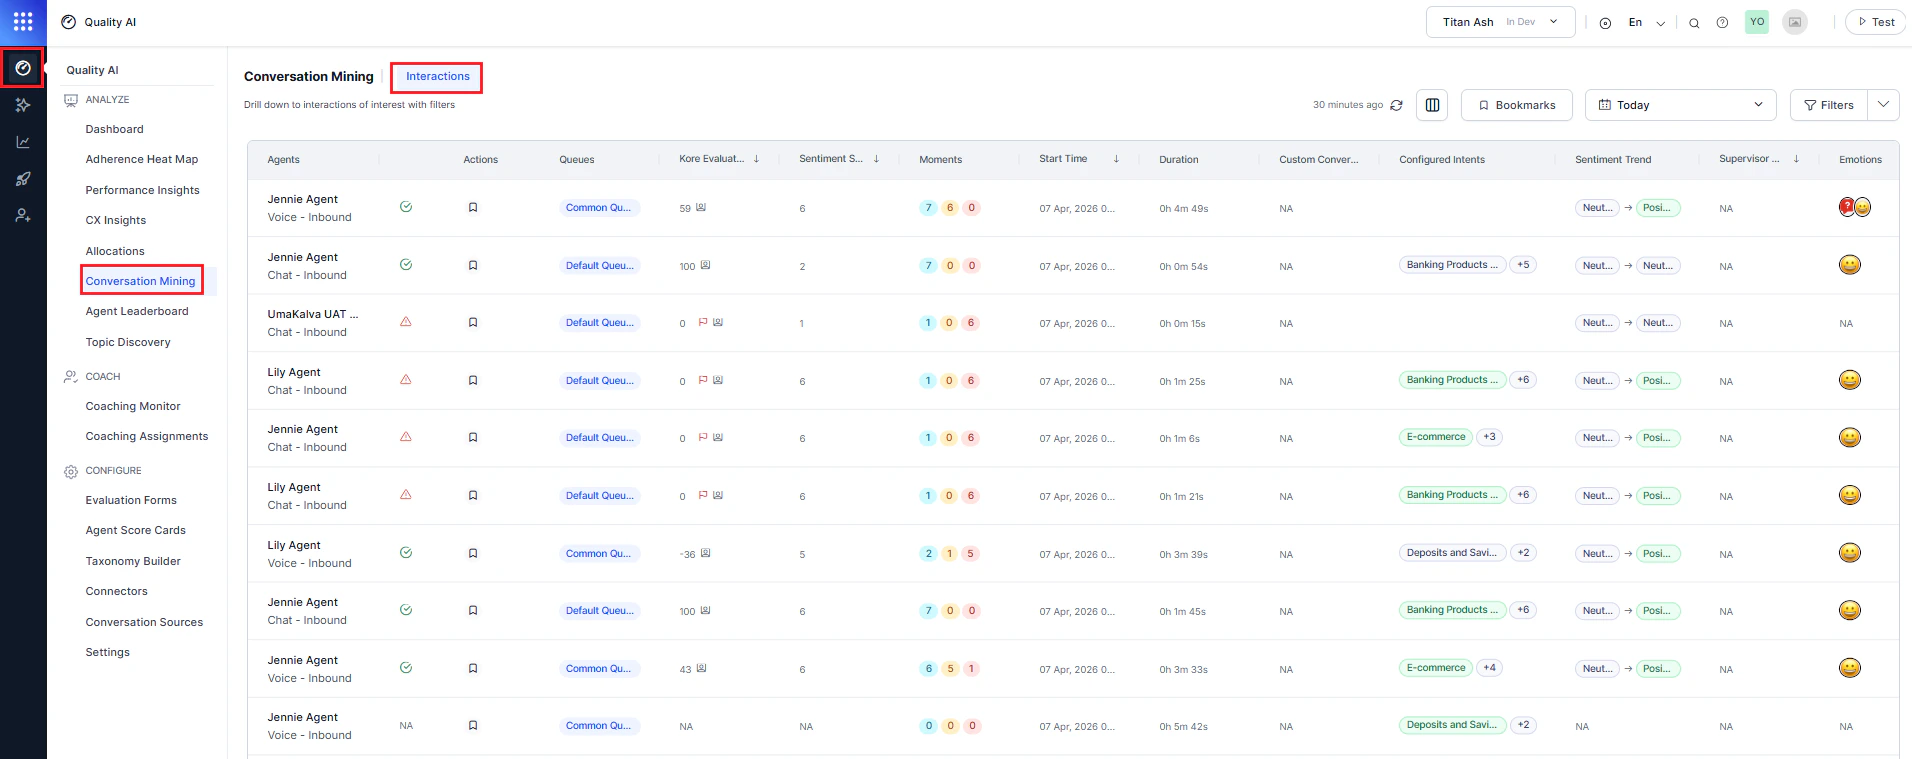The image size is (1912, 759).
Task: Open the add user sidebar icon
Action: coord(23,215)
